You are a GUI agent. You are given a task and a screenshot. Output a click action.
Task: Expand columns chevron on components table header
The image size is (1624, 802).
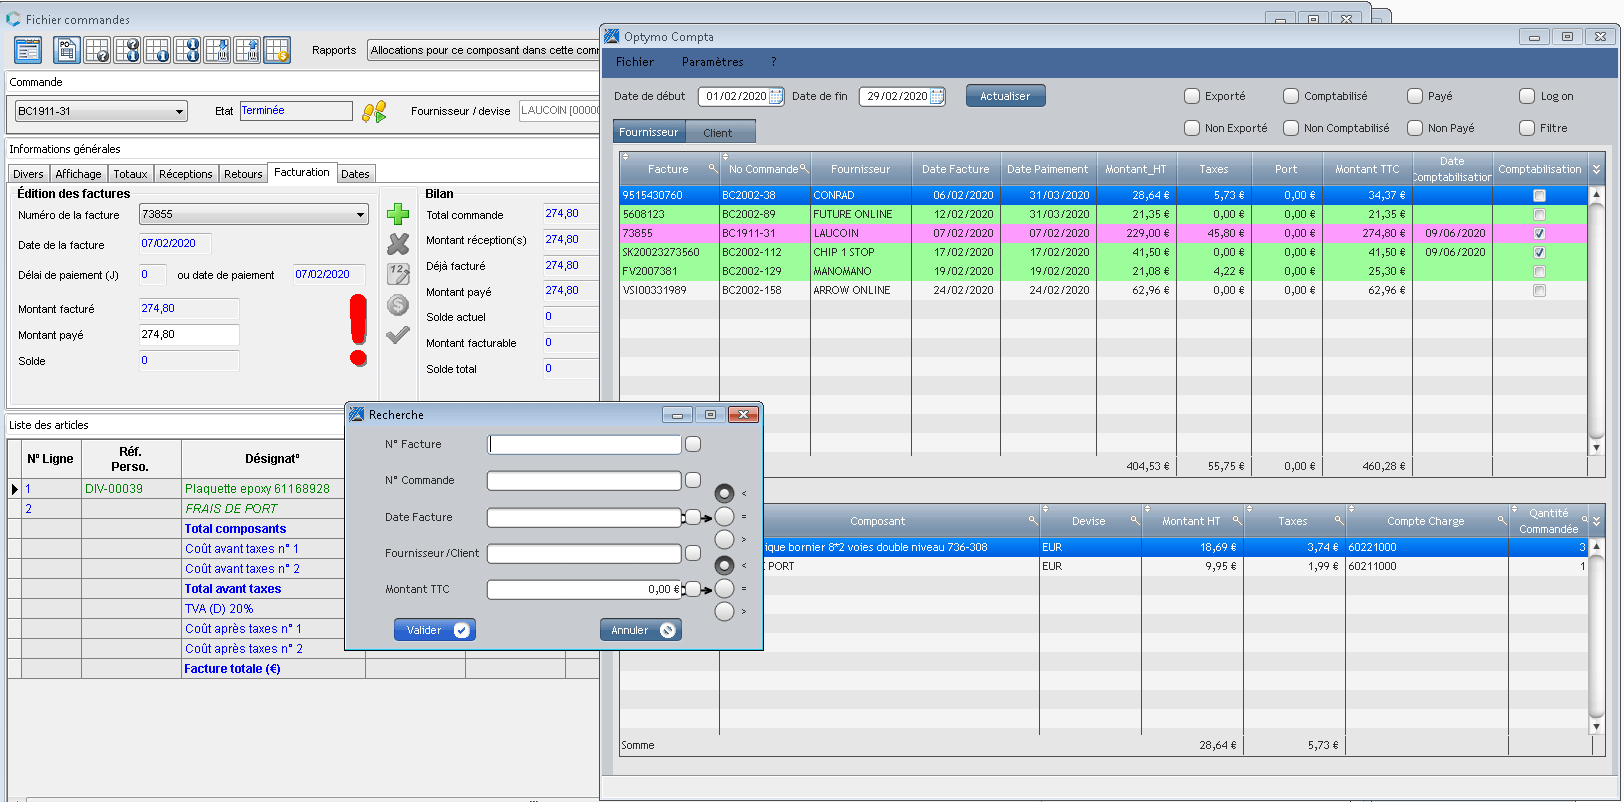tap(1597, 521)
